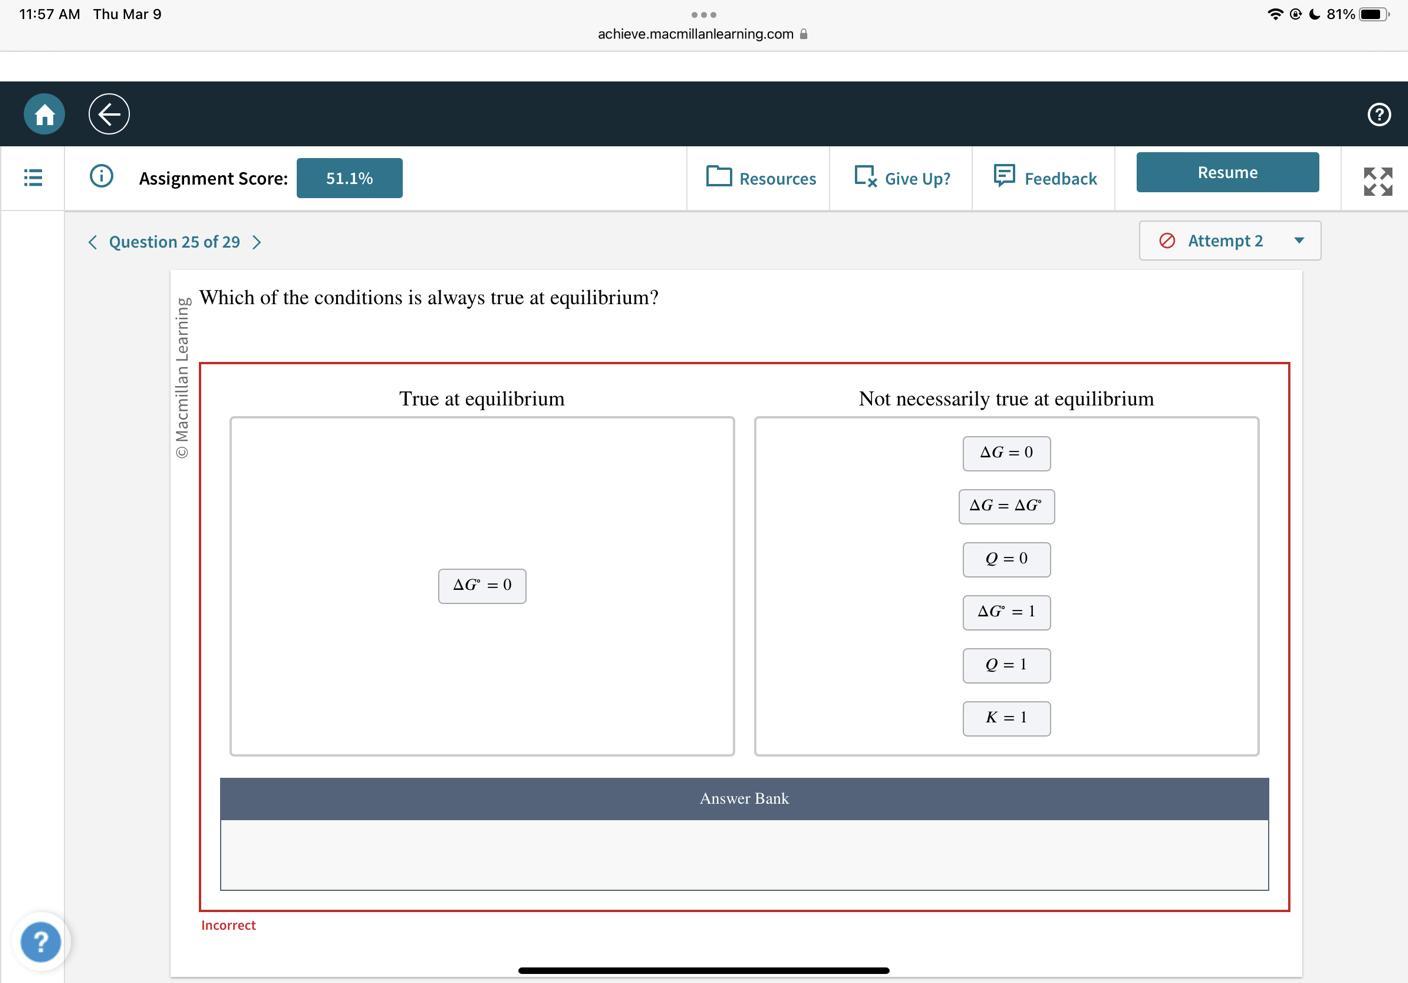This screenshot has width=1408, height=983.
Task: Tap the three dots multitasking indicator
Action: pos(703,15)
